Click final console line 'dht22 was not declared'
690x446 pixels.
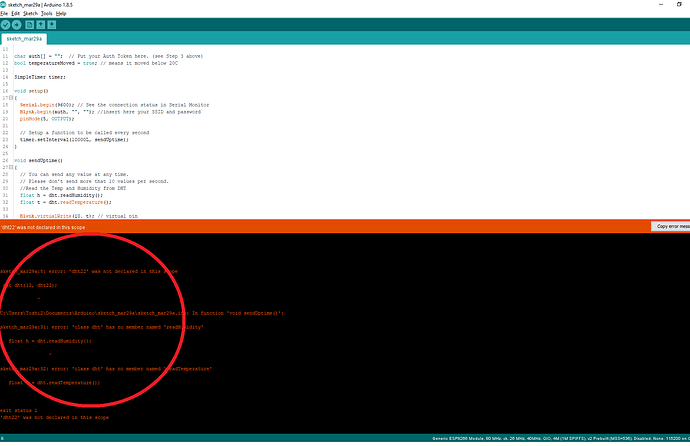(55, 417)
